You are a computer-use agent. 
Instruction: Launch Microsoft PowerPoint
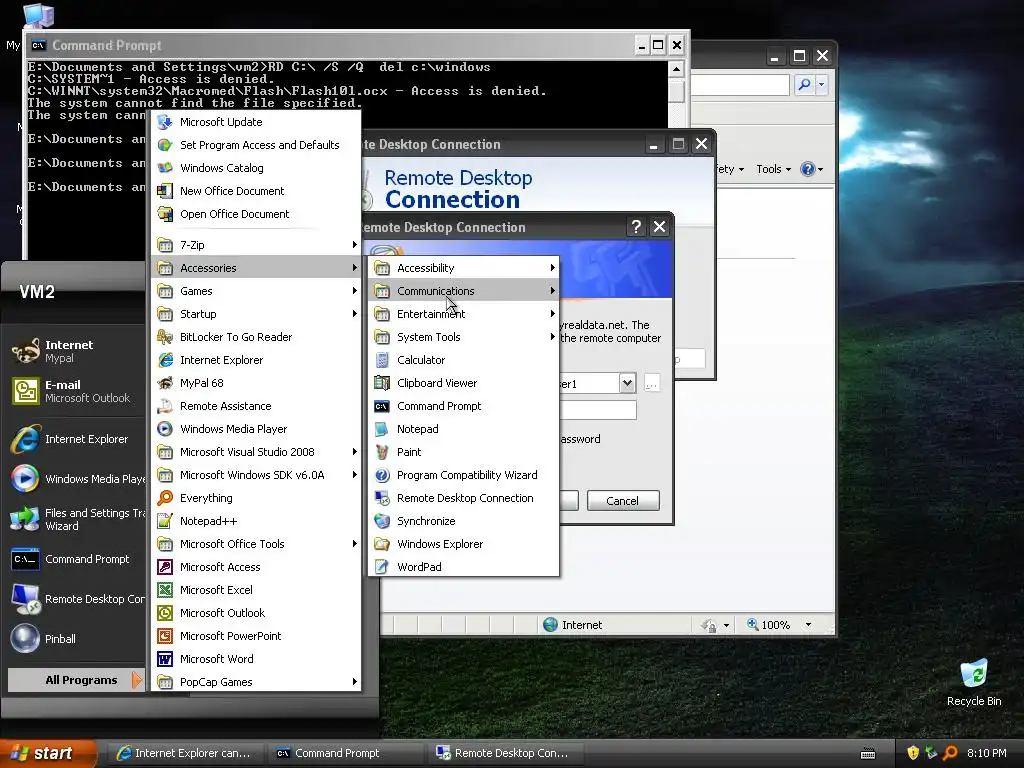[x=256, y=635]
